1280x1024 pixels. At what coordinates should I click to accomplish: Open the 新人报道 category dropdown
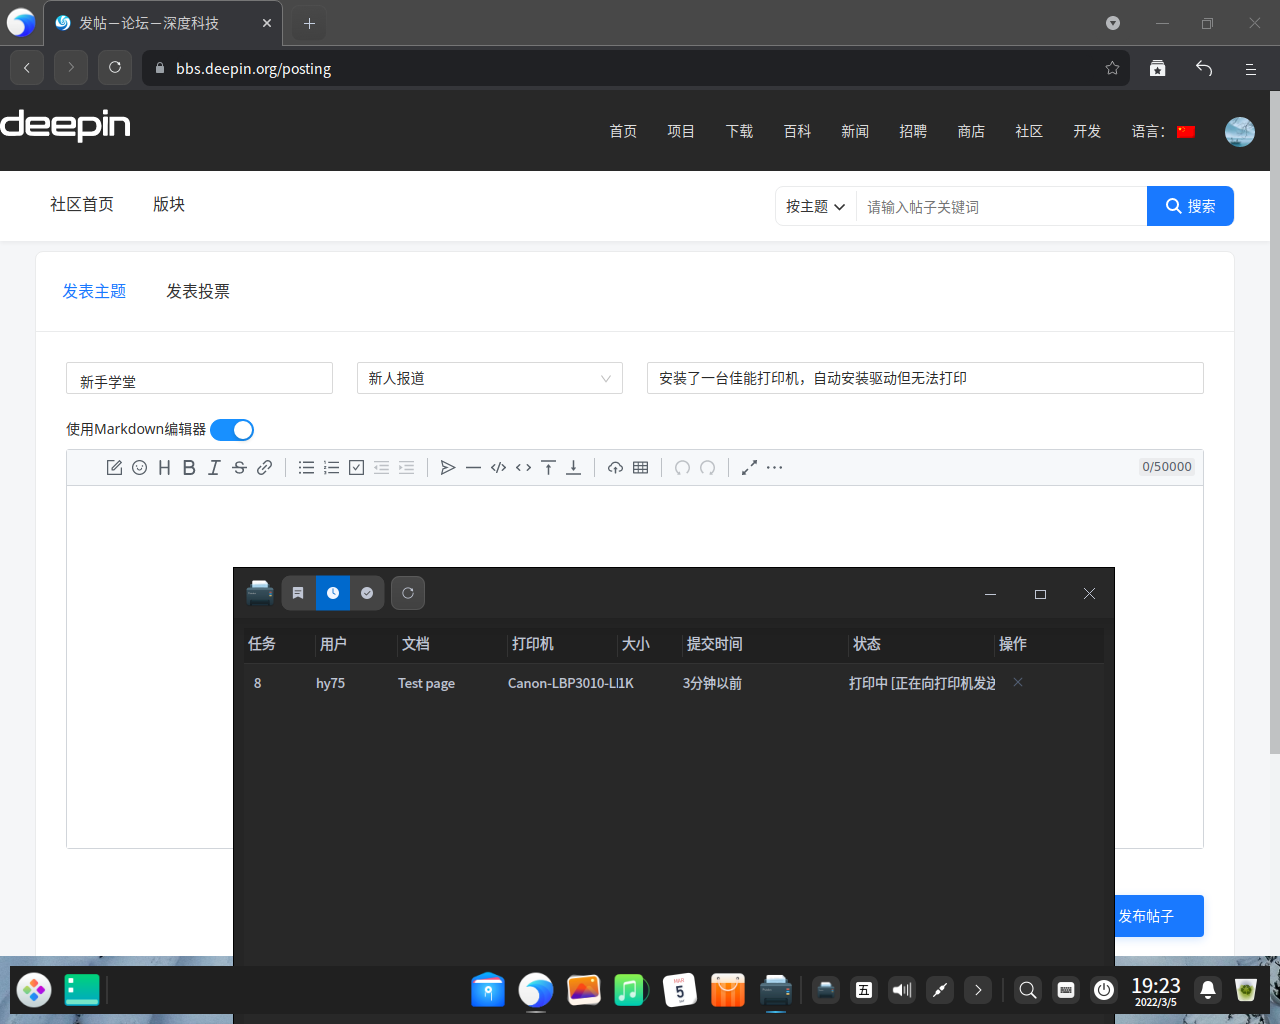click(x=489, y=378)
